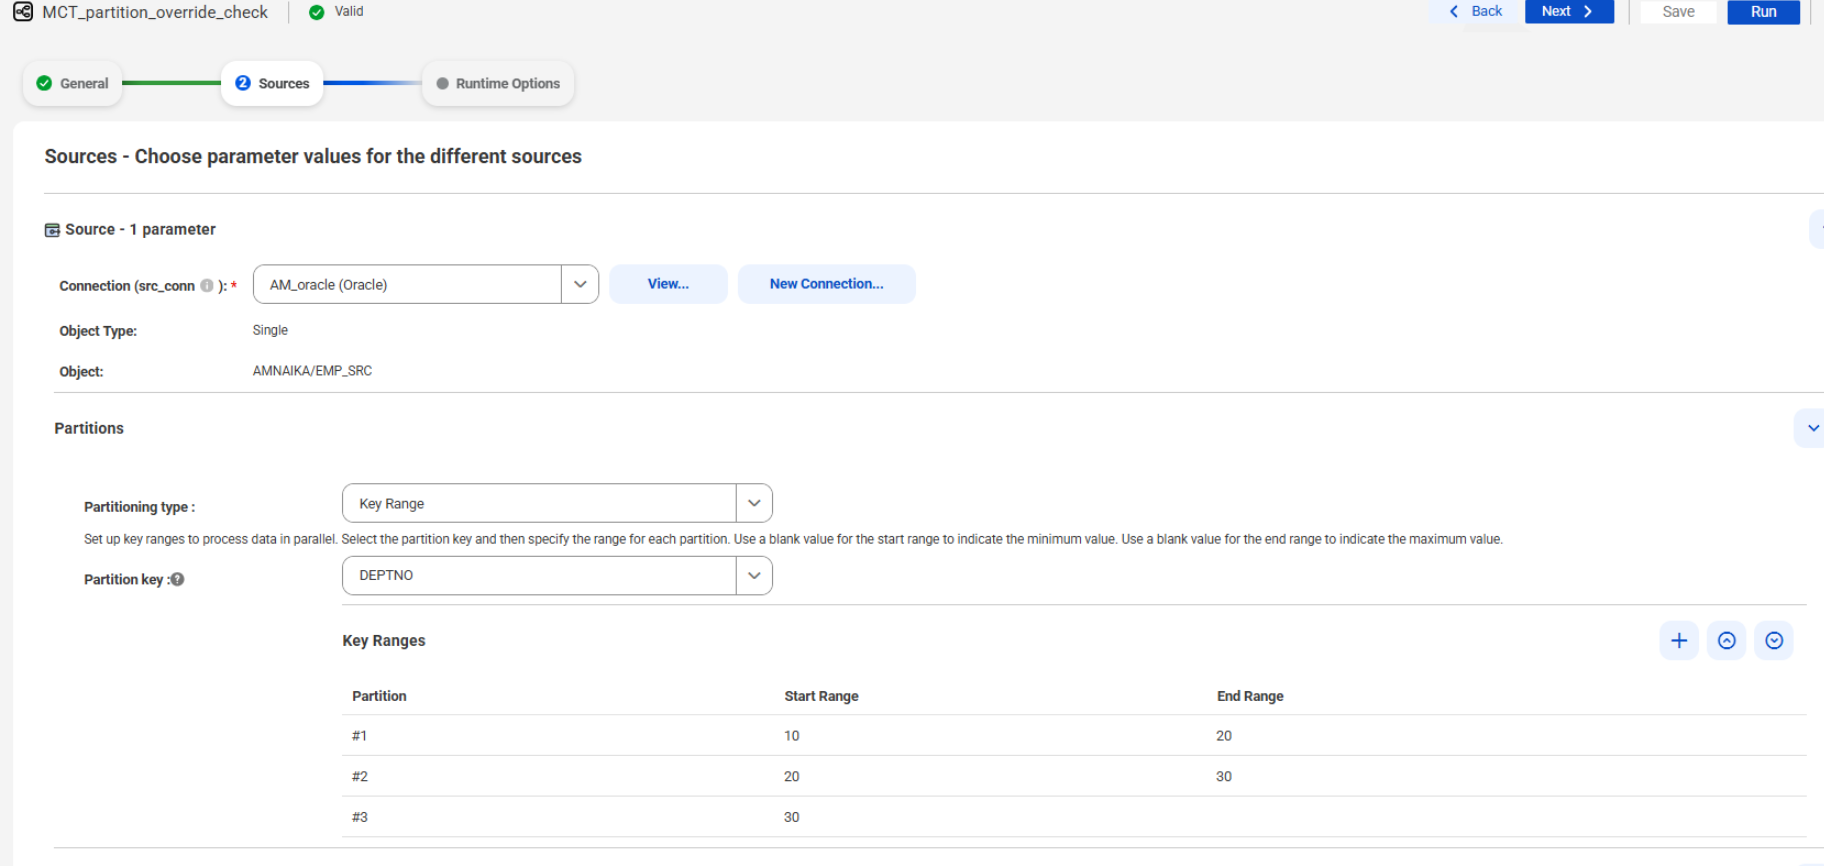Click the help icon beside Partition key
The image size is (1824, 866).
point(177,579)
